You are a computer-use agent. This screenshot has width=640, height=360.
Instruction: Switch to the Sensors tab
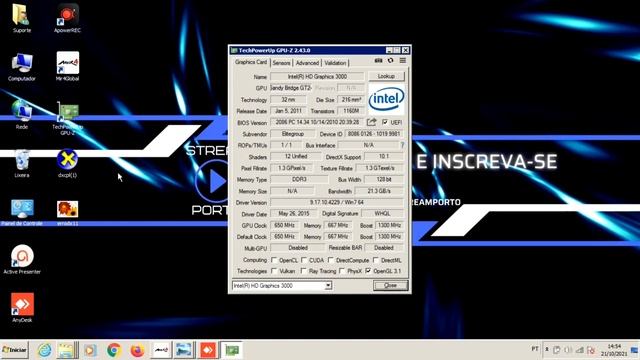281,63
